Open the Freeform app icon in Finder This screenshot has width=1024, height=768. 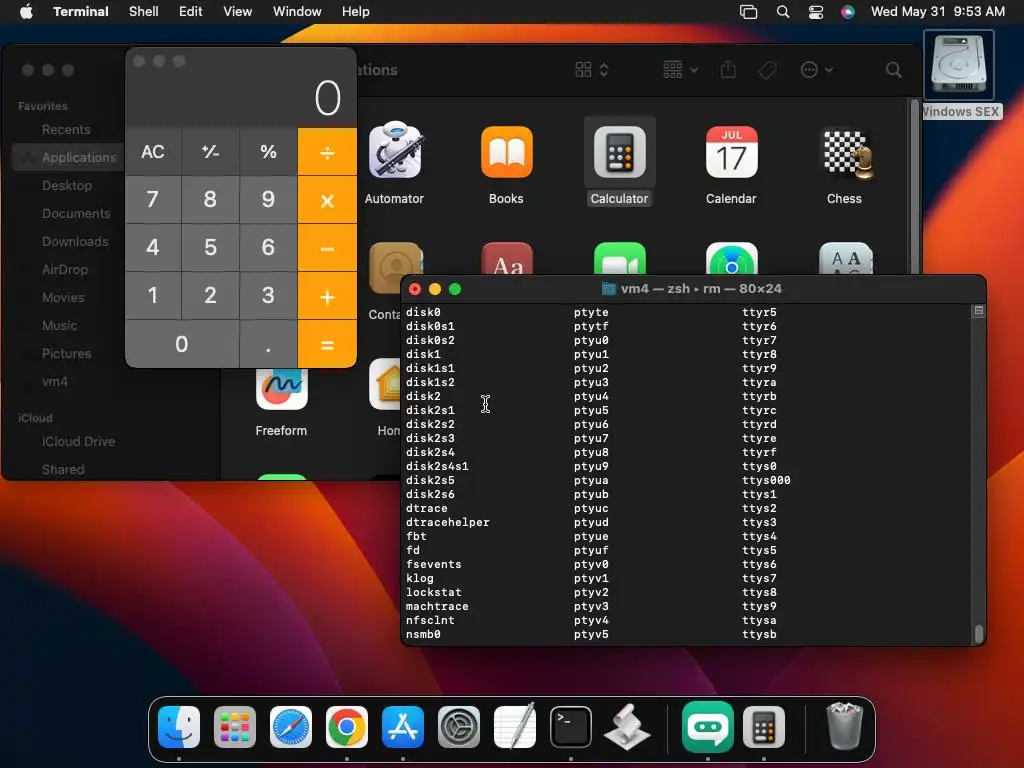pos(281,387)
